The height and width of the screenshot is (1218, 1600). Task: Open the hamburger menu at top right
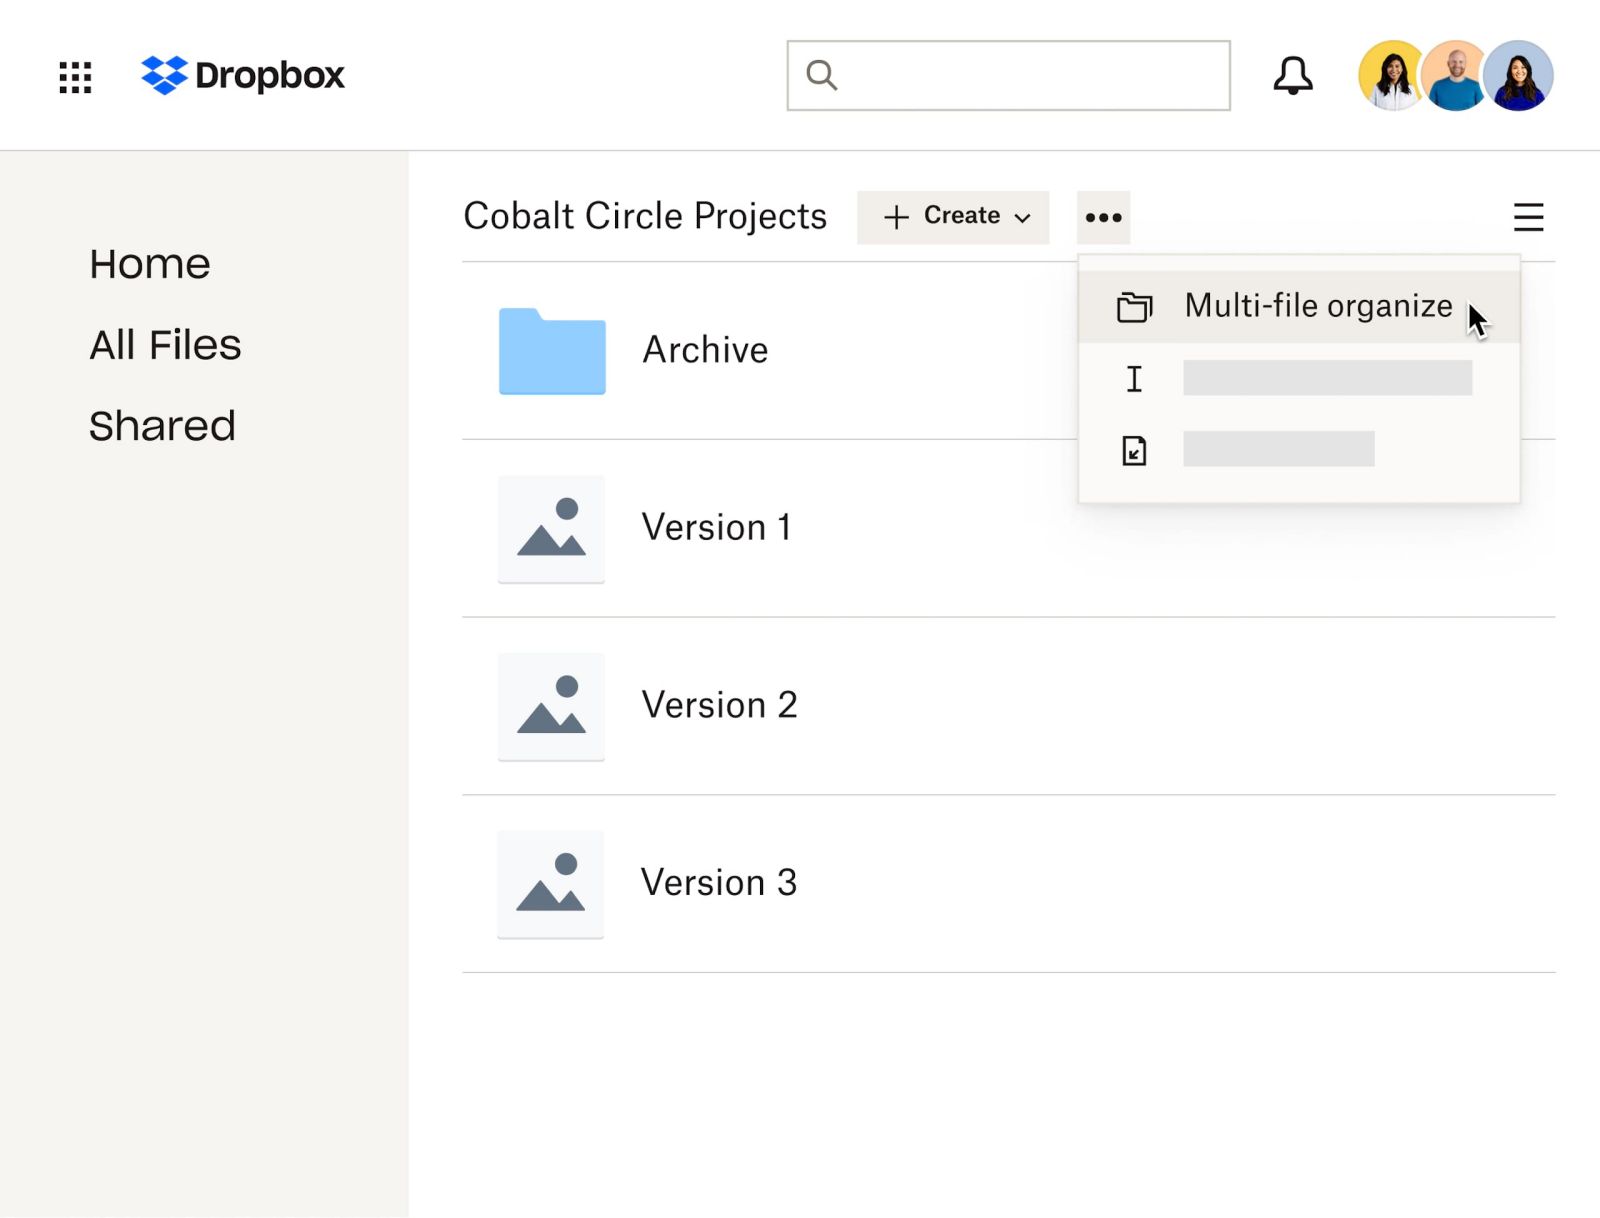(1529, 219)
